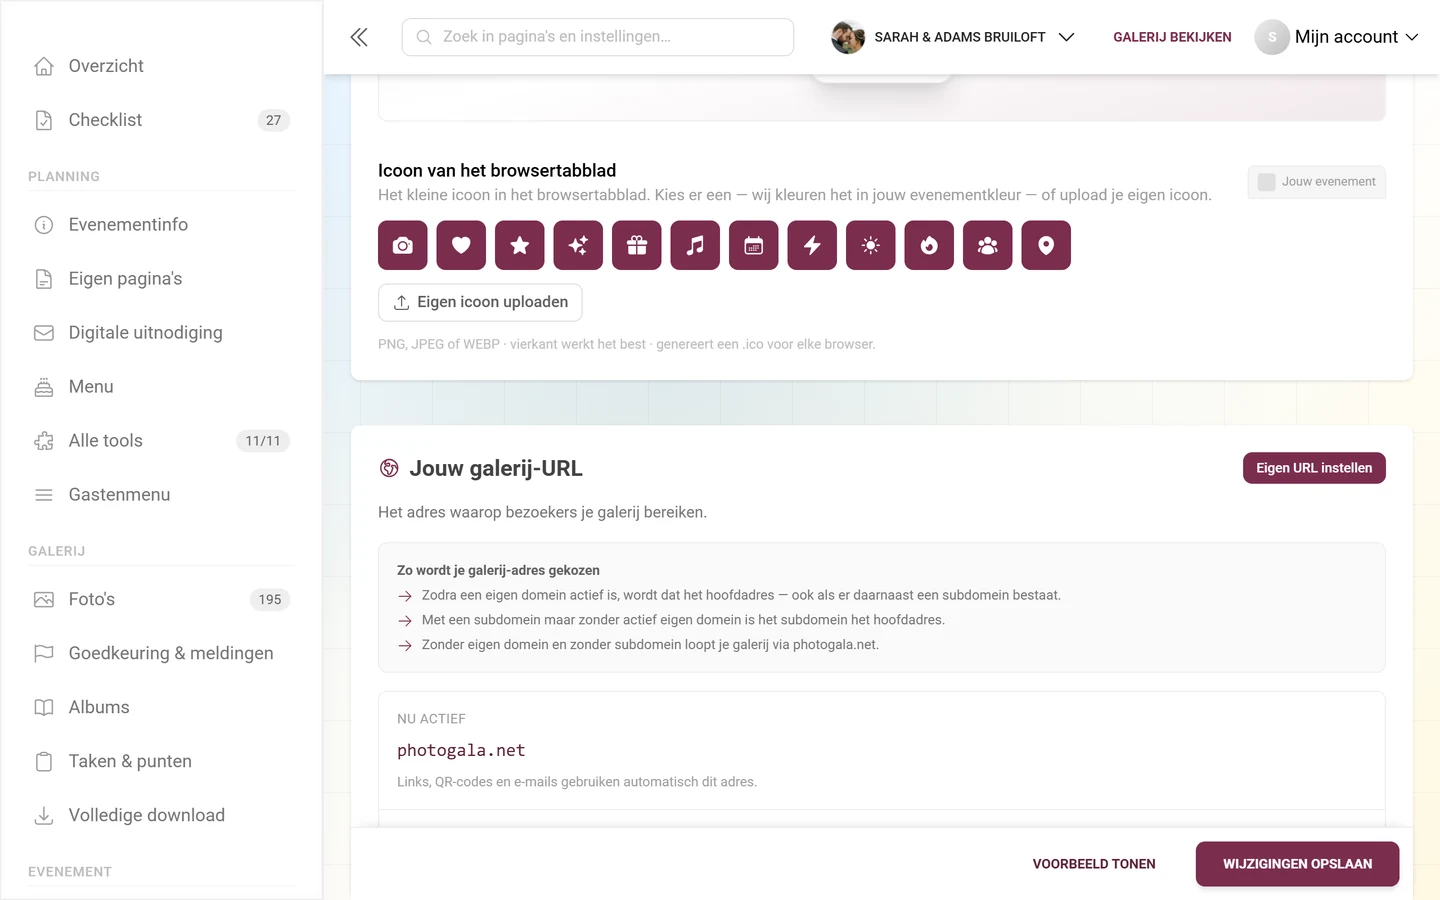Select the lightning bolt favicon icon
Viewport: 1440px width, 900px height.
(812, 245)
